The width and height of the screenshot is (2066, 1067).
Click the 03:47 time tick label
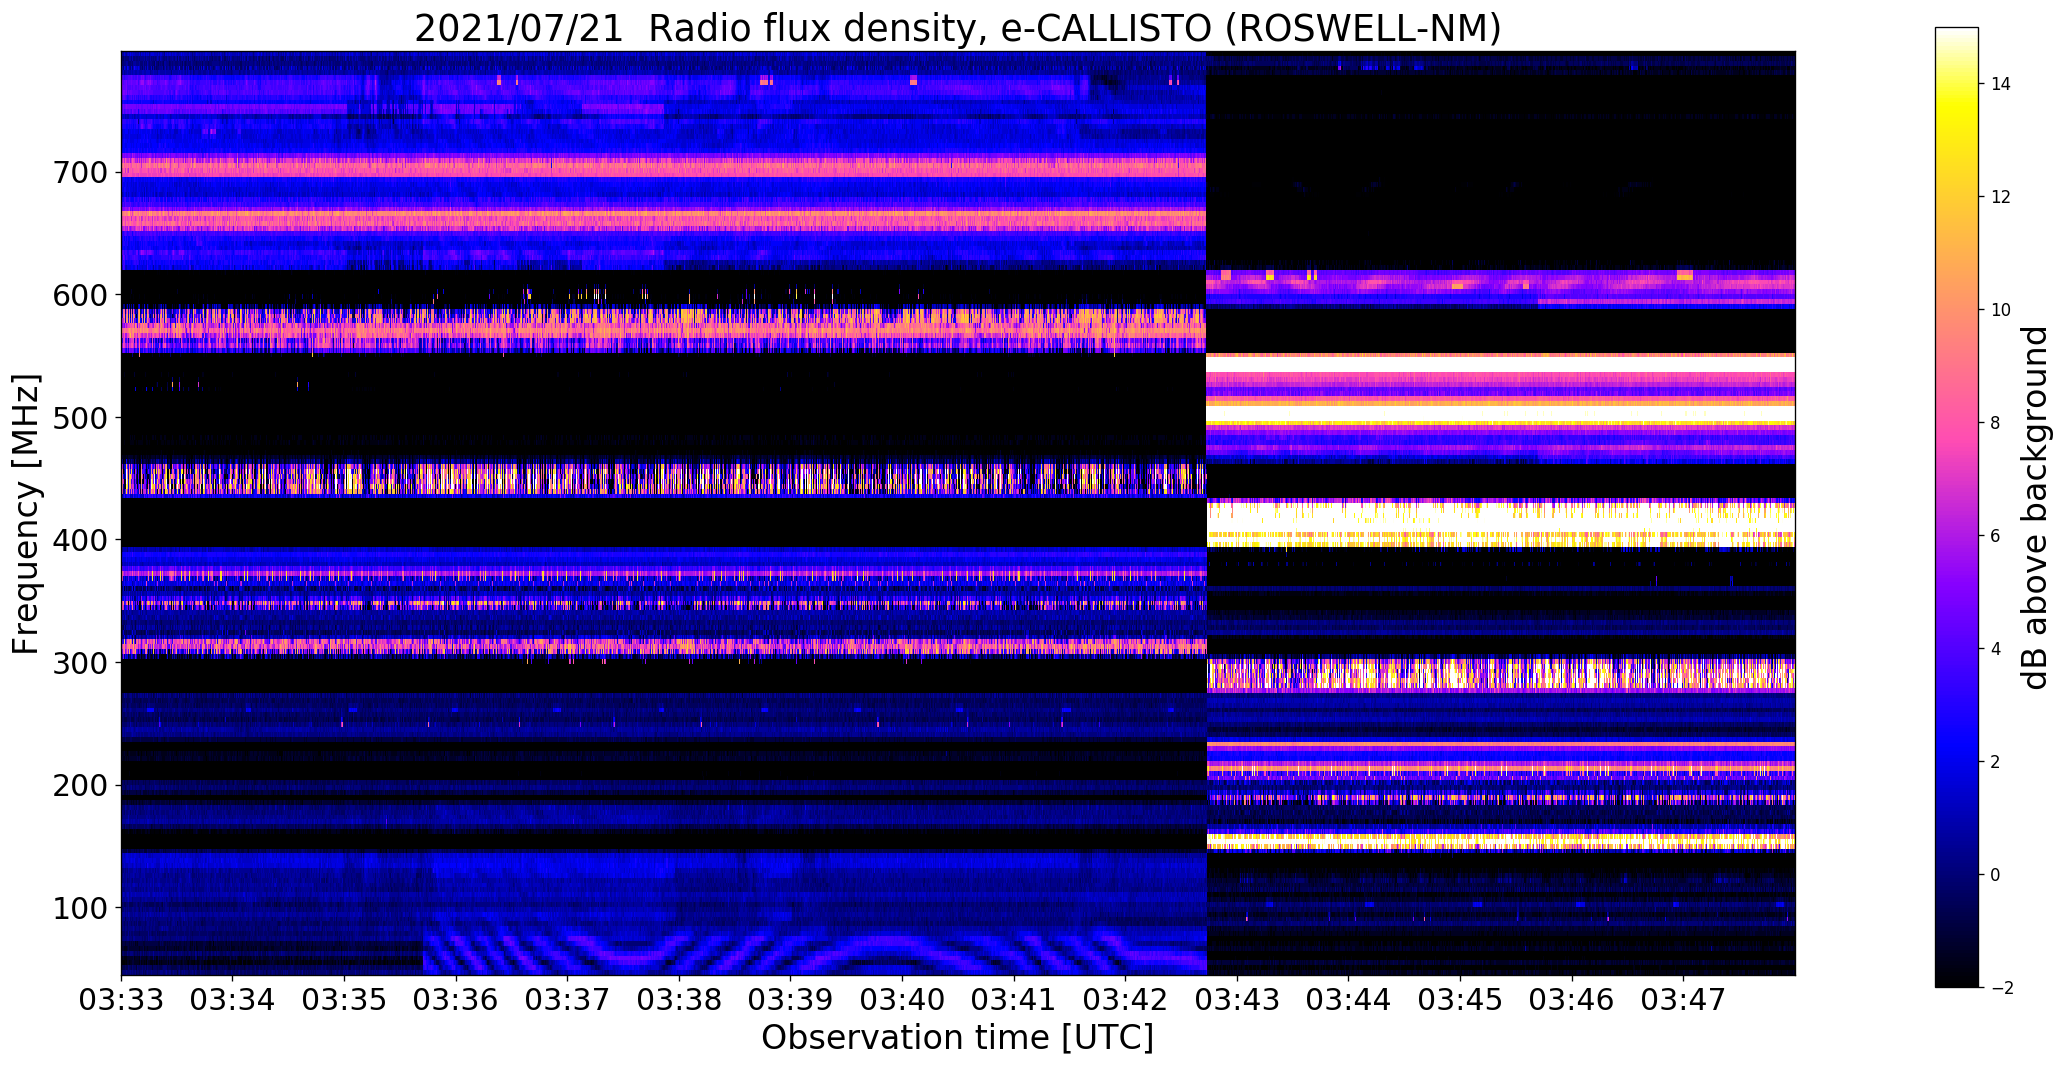pos(1684,999)
